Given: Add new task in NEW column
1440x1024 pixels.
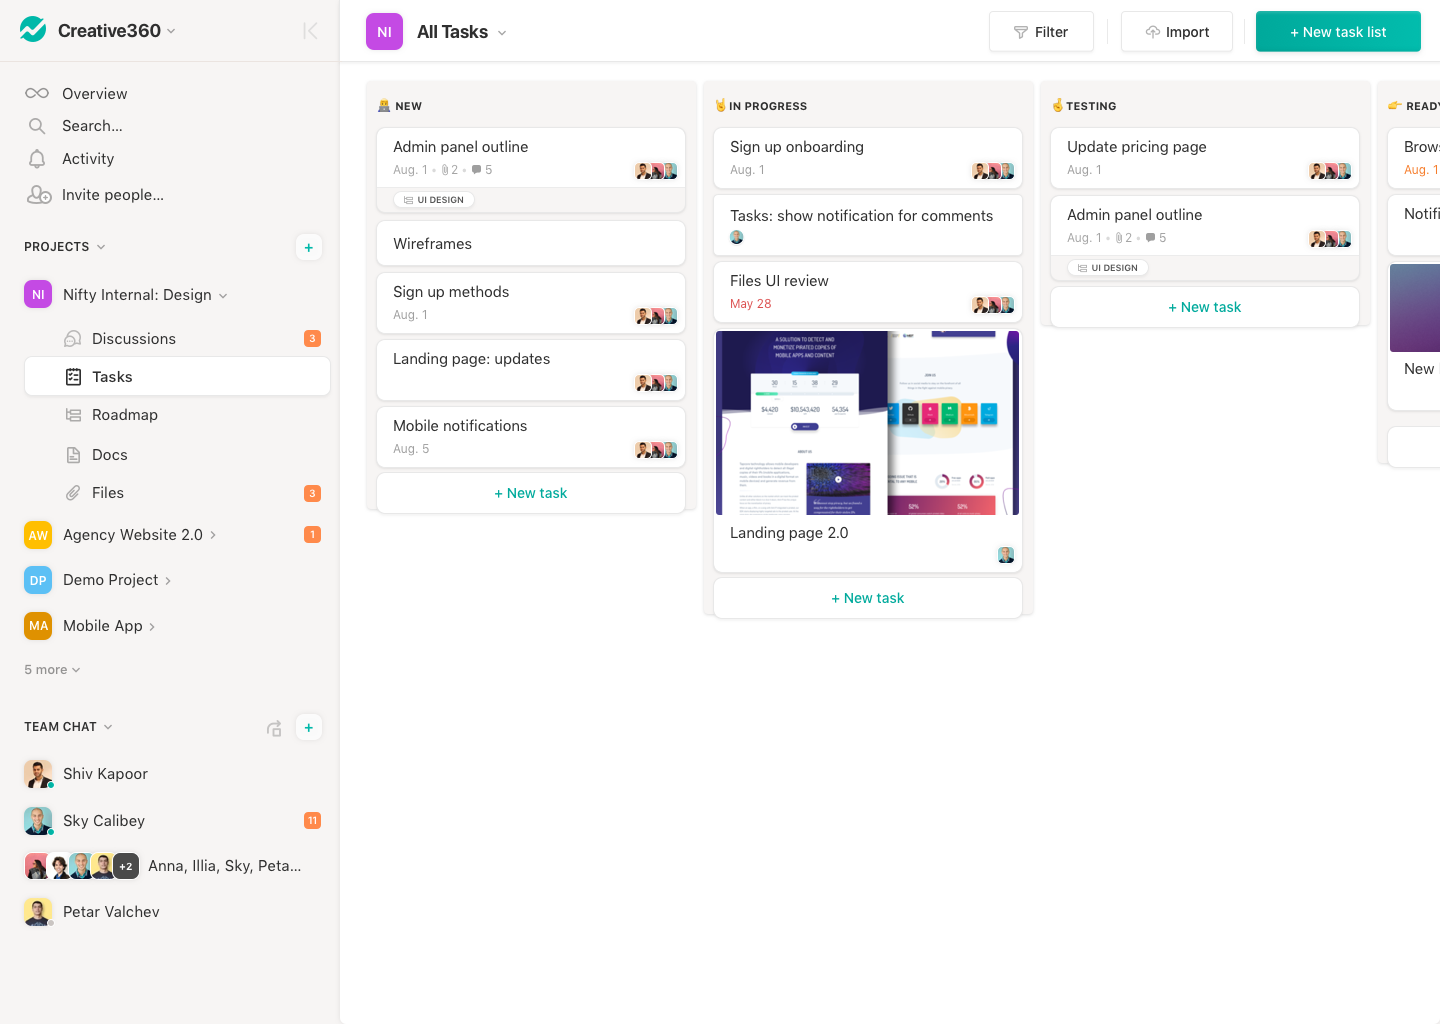Looking at the screenshot, I should [531, 493].
